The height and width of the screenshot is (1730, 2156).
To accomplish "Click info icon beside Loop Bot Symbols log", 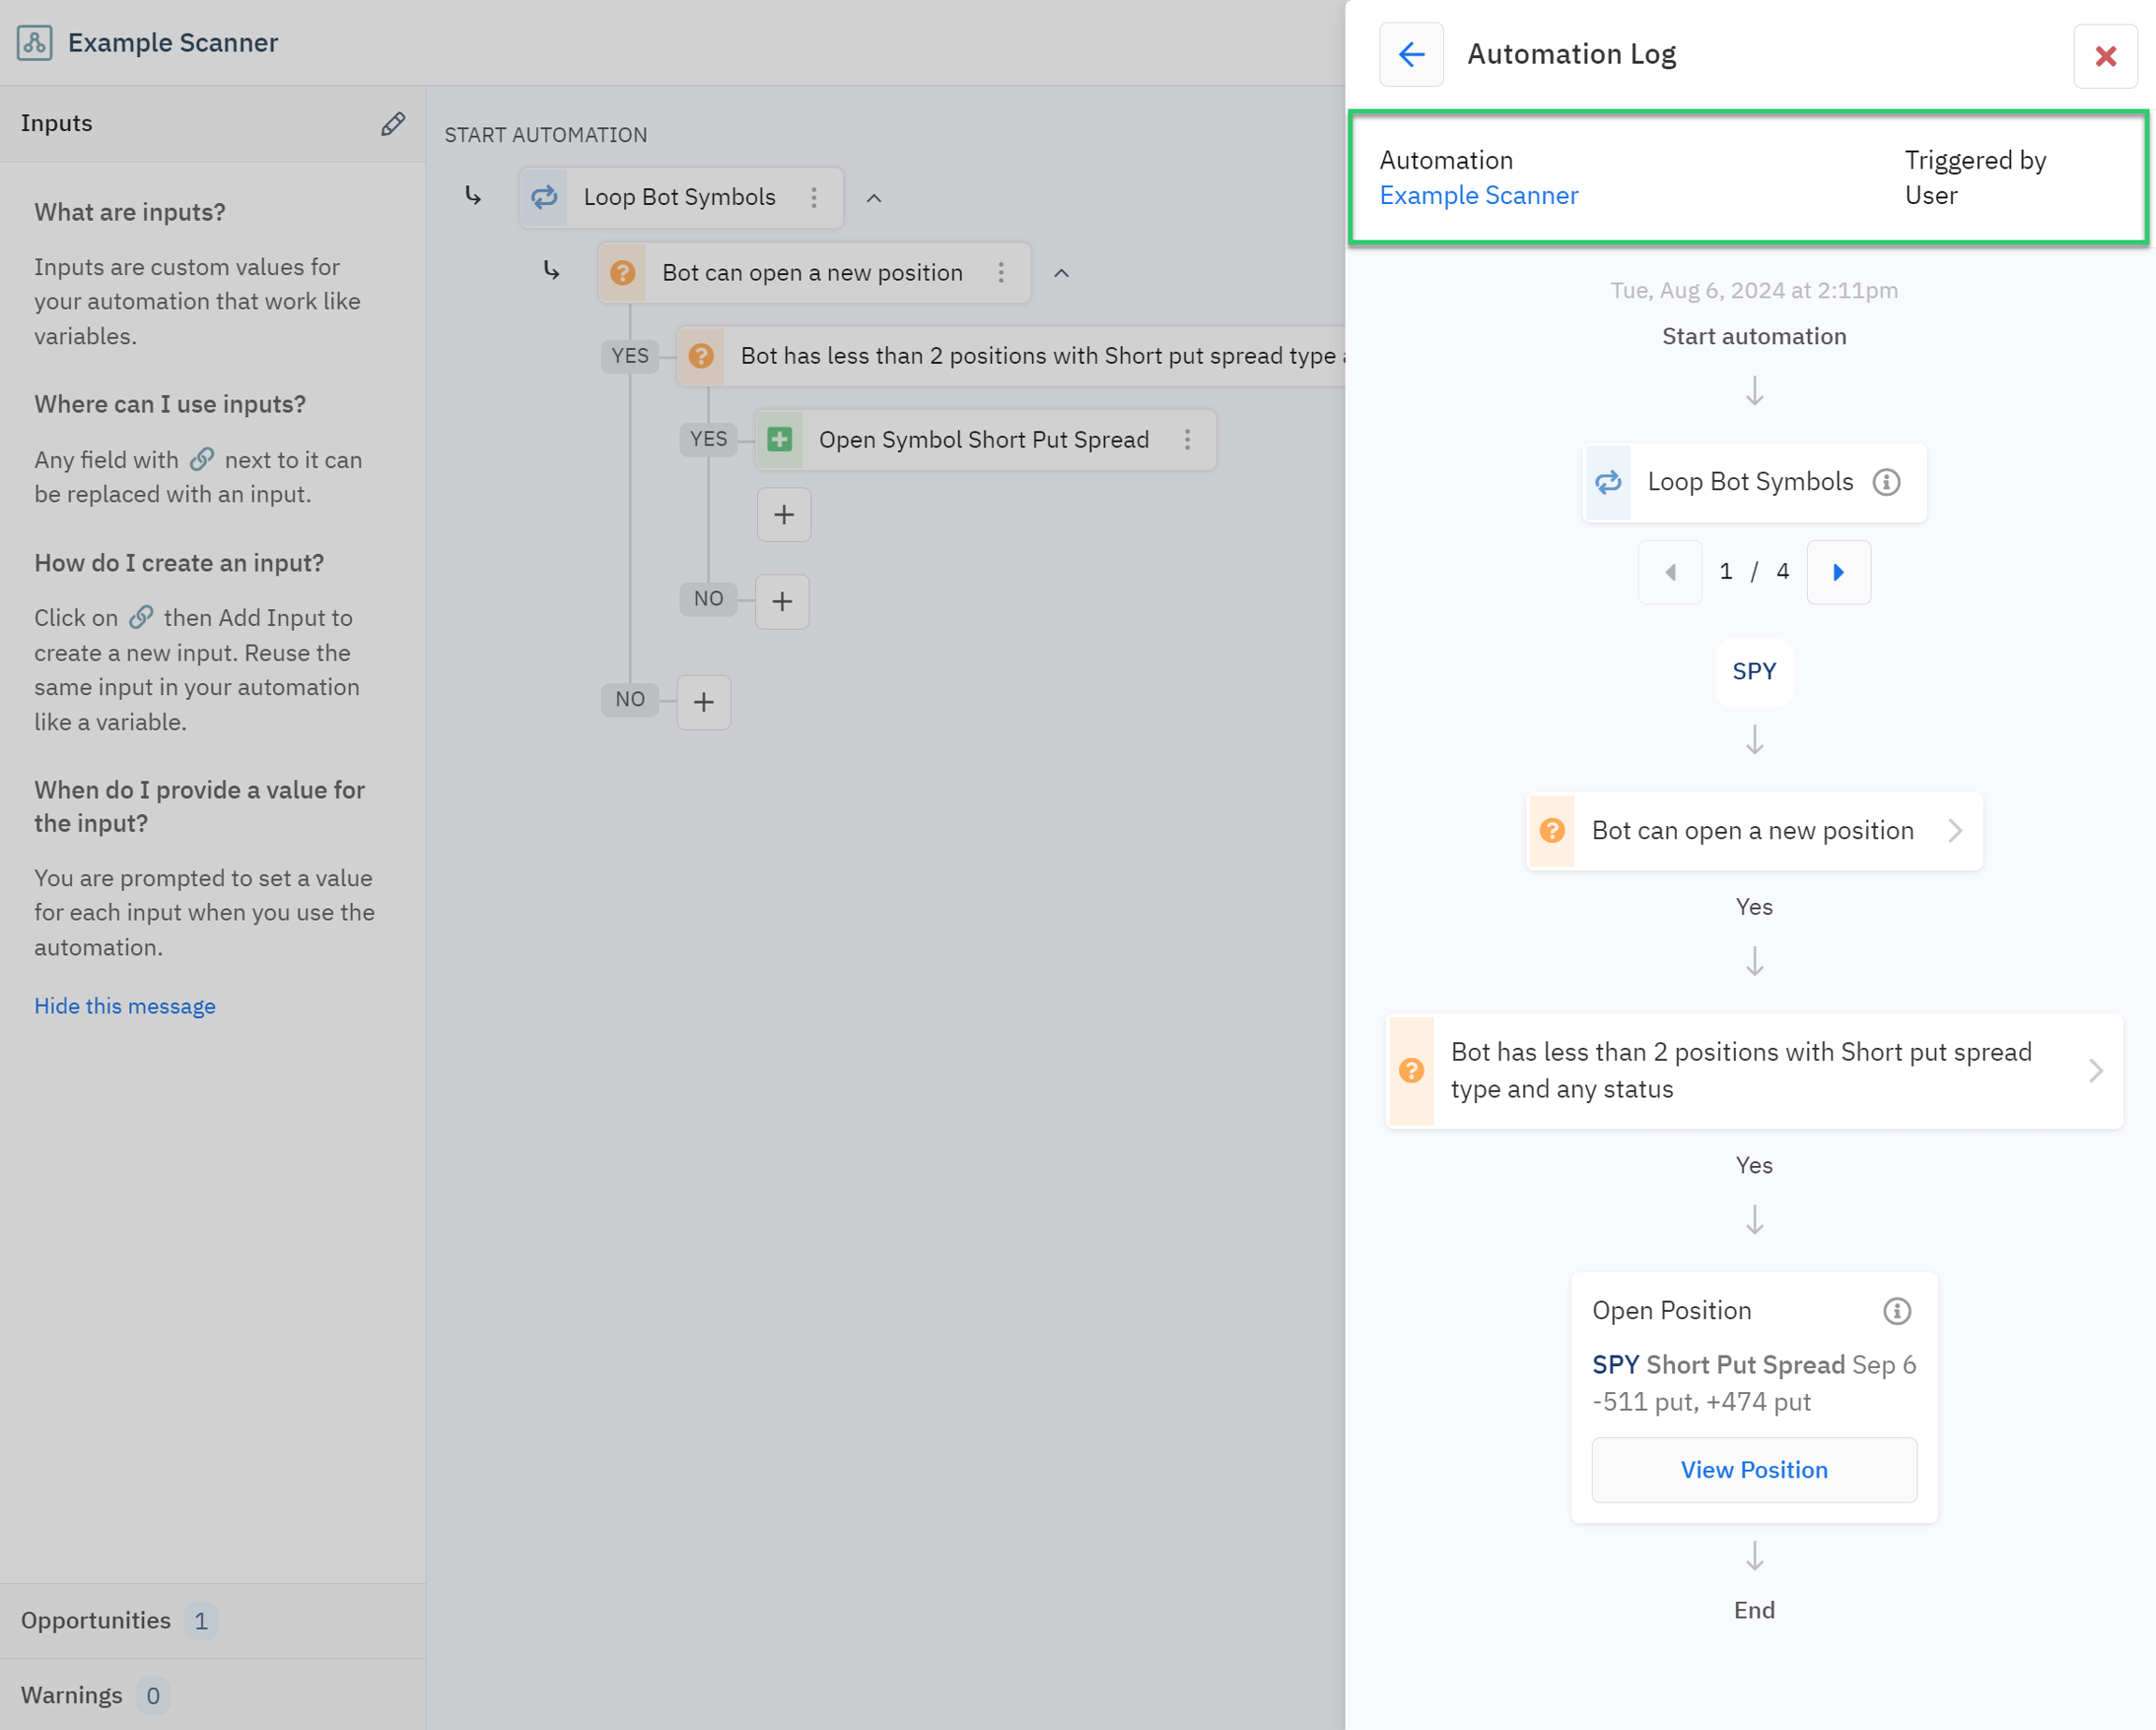I will click(1886, 482).
